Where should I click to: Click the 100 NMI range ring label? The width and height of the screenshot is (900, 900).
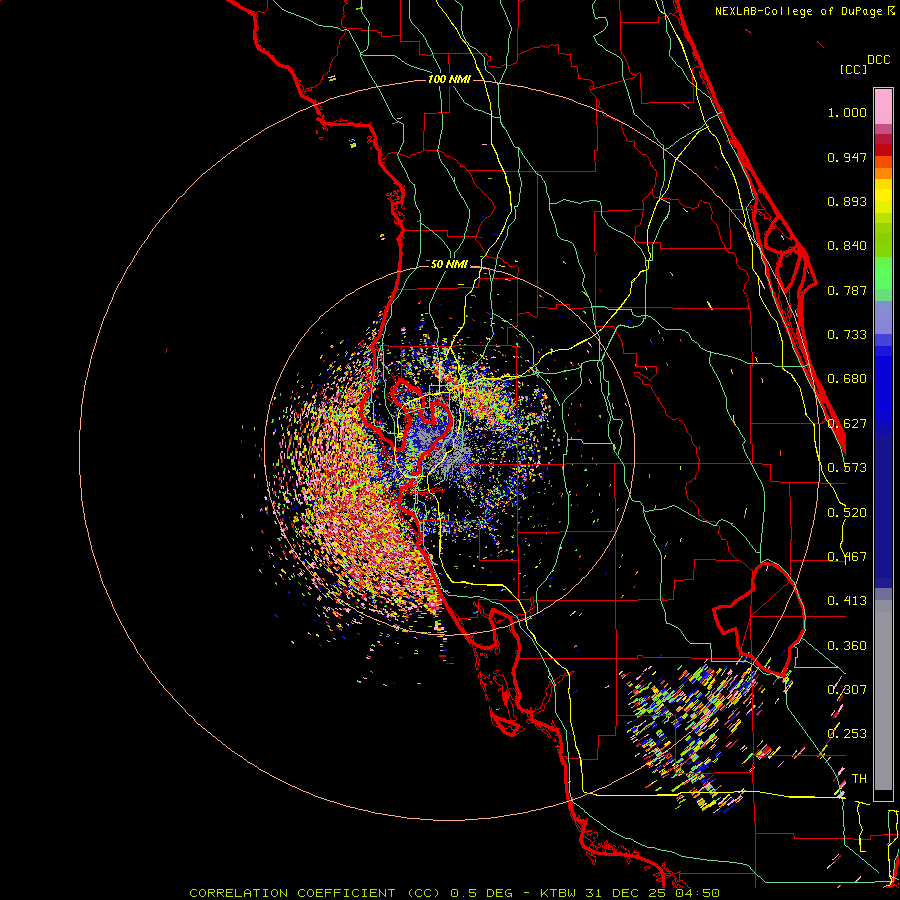(x=449, y=79)
